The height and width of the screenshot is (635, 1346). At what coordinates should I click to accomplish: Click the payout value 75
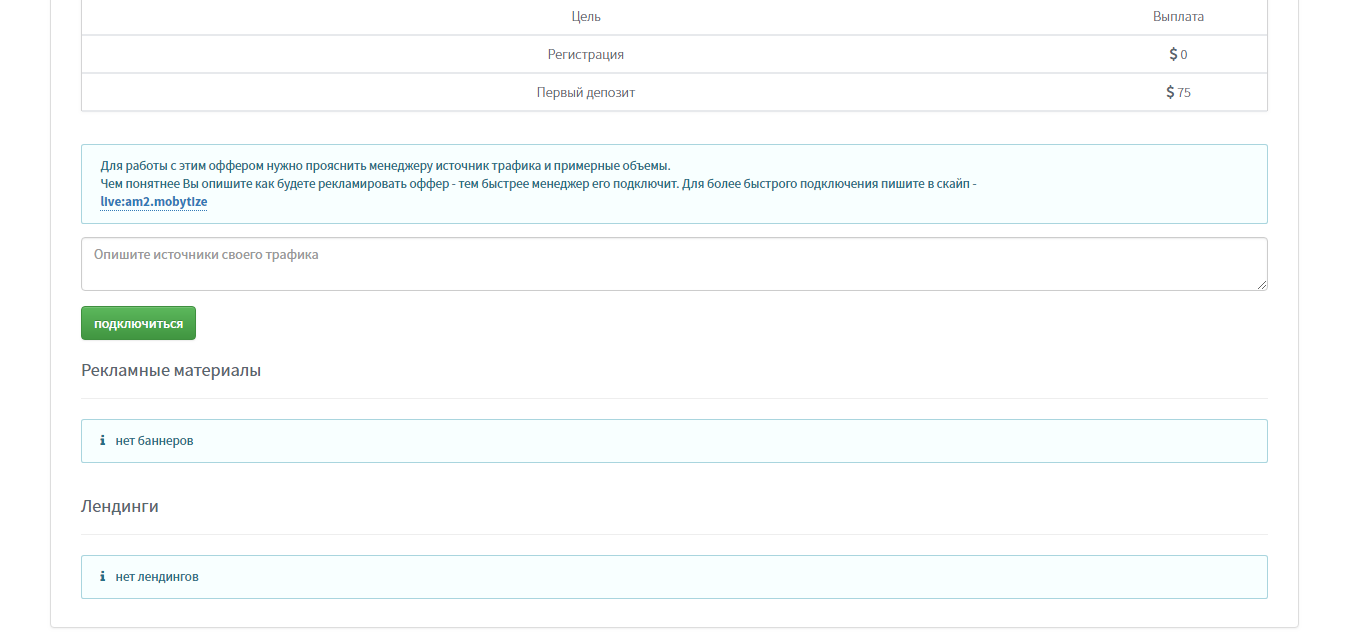pyautogui.click(x=1184, y=93)
